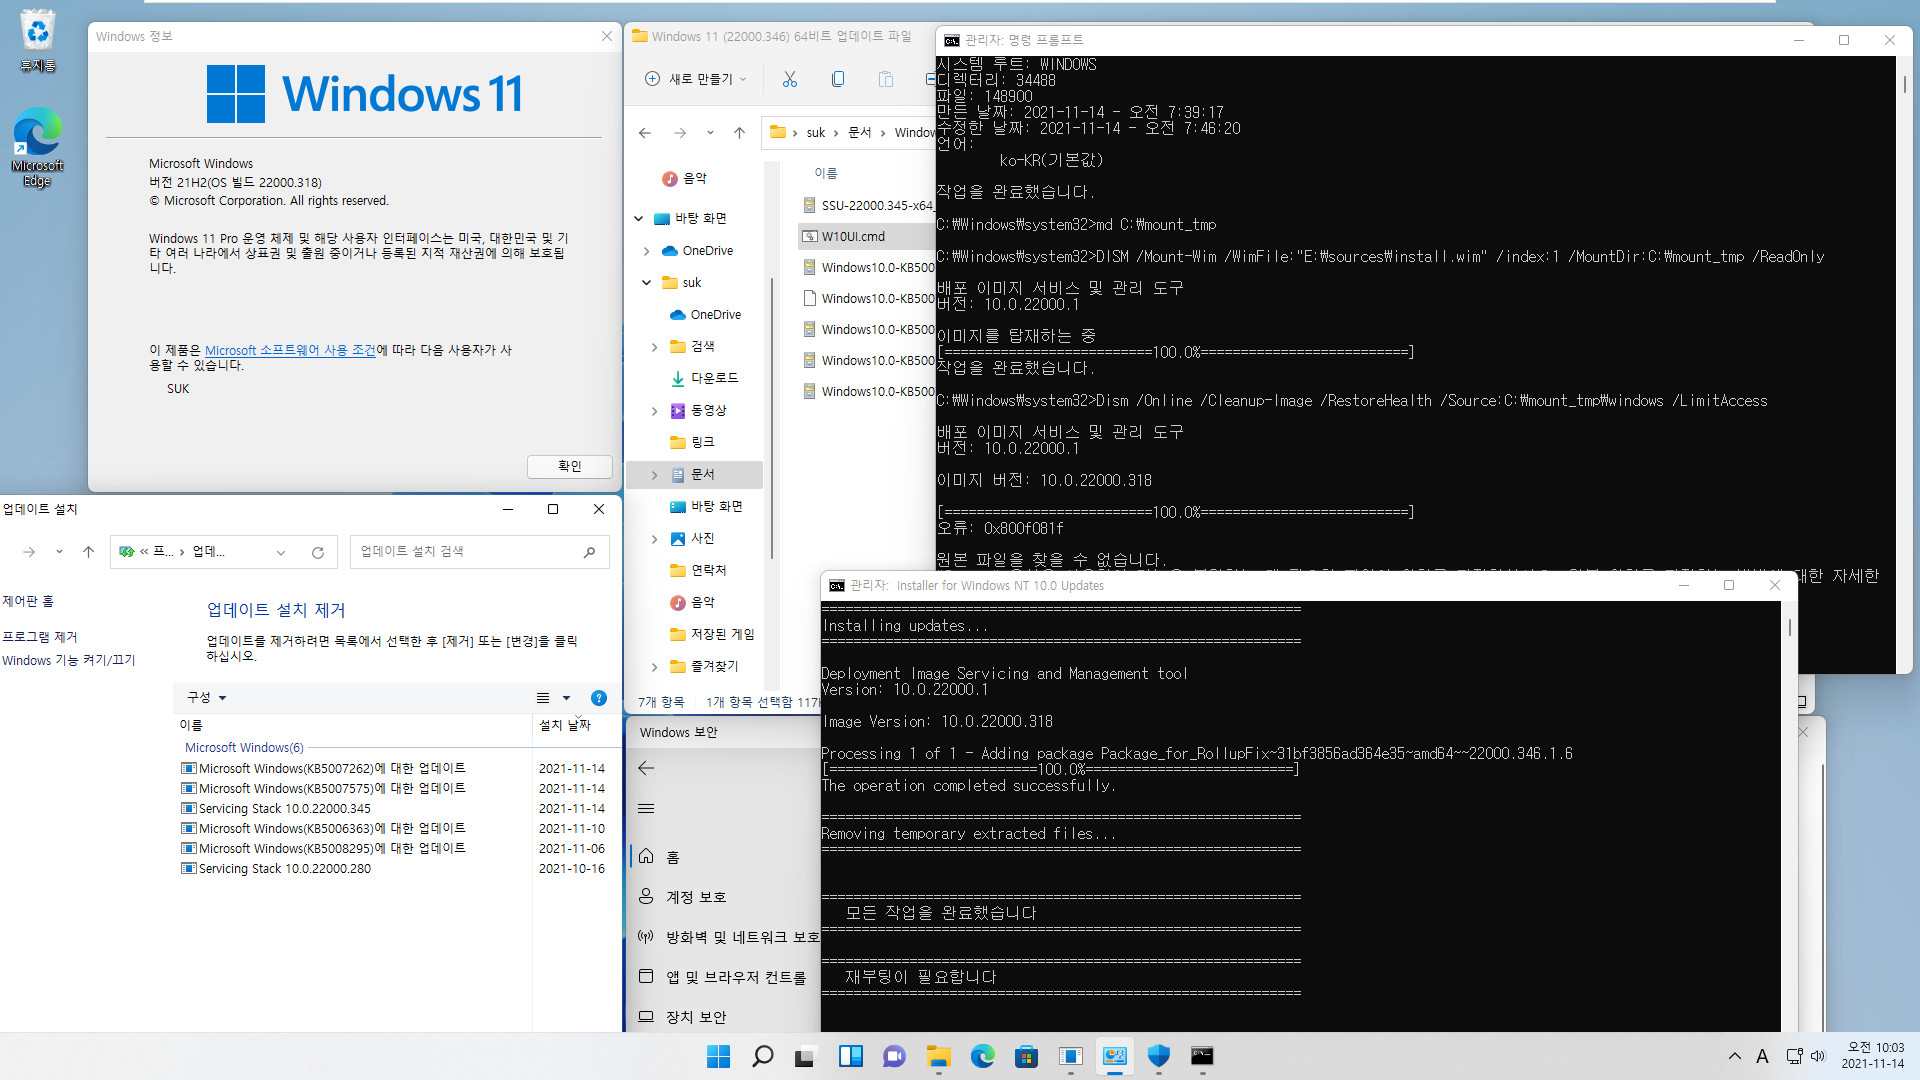This screenshot has height=1080, width=1920.
Task: Expand the 사진 folder node
Action: coord(655,539)
